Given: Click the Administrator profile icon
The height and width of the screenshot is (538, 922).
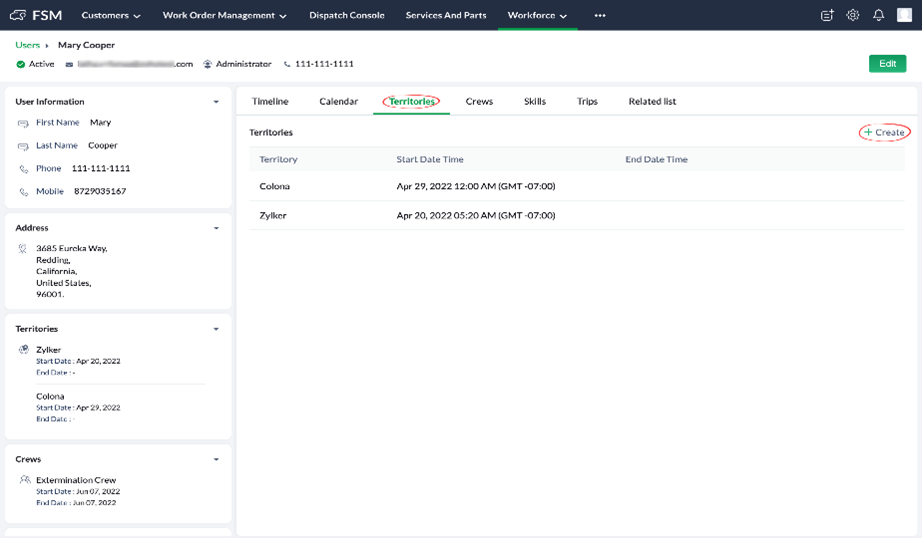Looking at the screenshot, I should (x=208, y=64).
